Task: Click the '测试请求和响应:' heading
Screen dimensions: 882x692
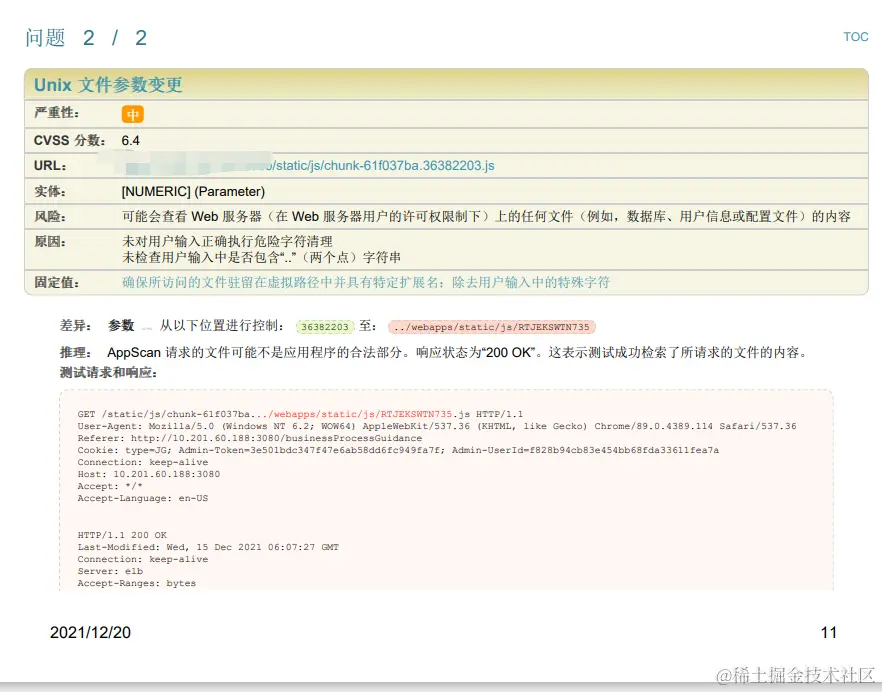Action: coord(109,372)
